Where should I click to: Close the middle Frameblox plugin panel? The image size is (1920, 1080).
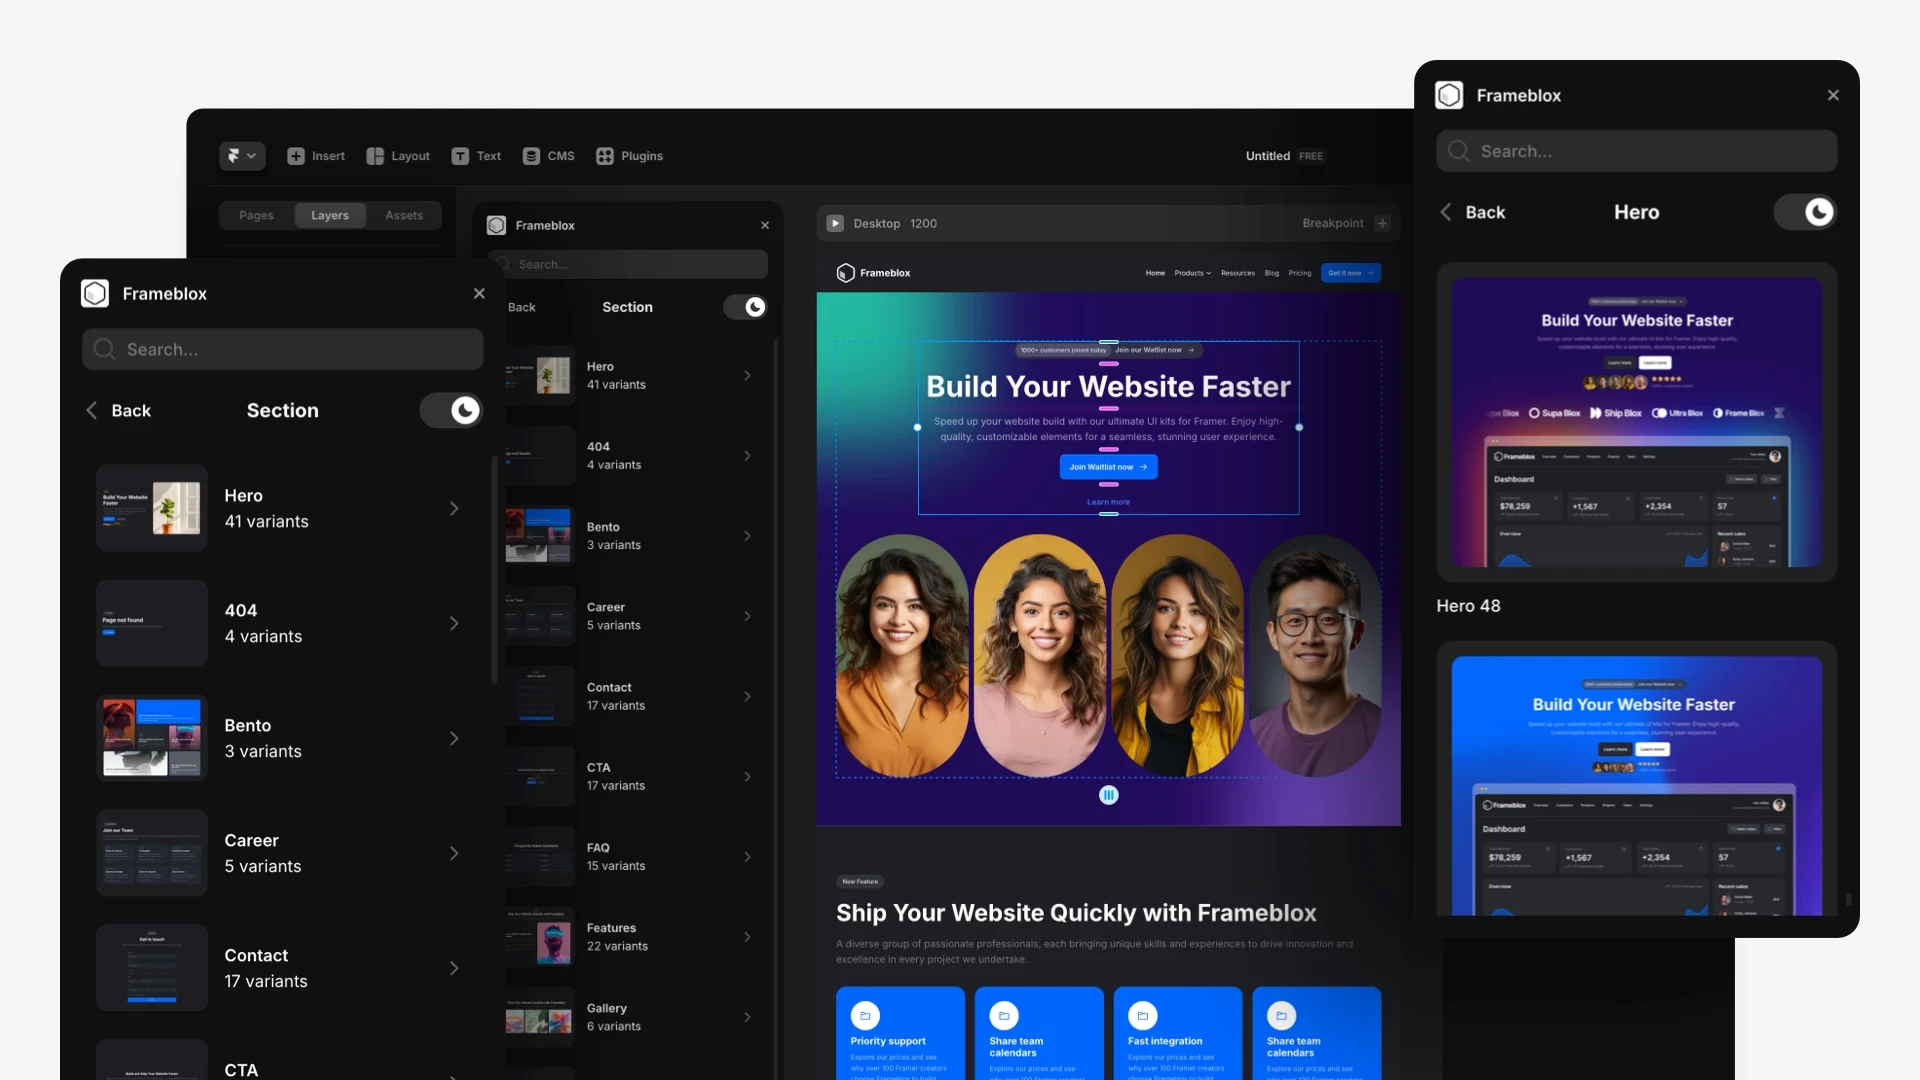coord(765,225)
